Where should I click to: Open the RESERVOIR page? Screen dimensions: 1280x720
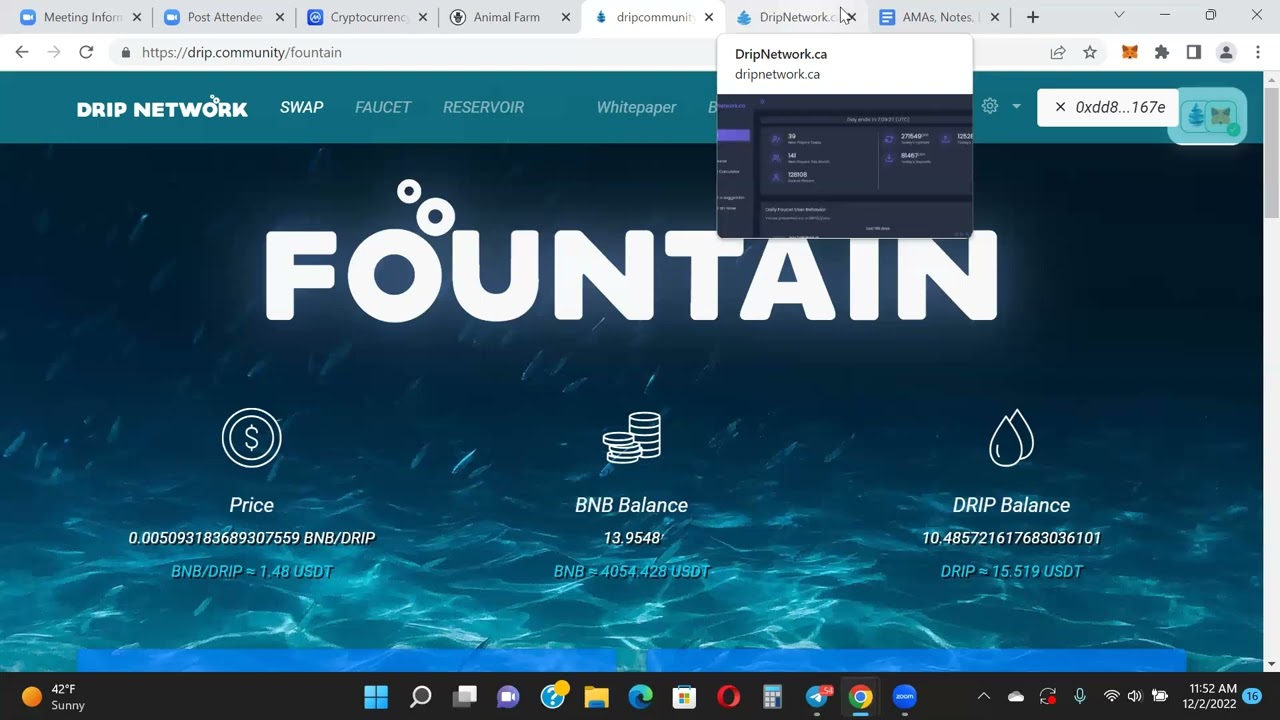pyautogui.click(x=483, y=107)
